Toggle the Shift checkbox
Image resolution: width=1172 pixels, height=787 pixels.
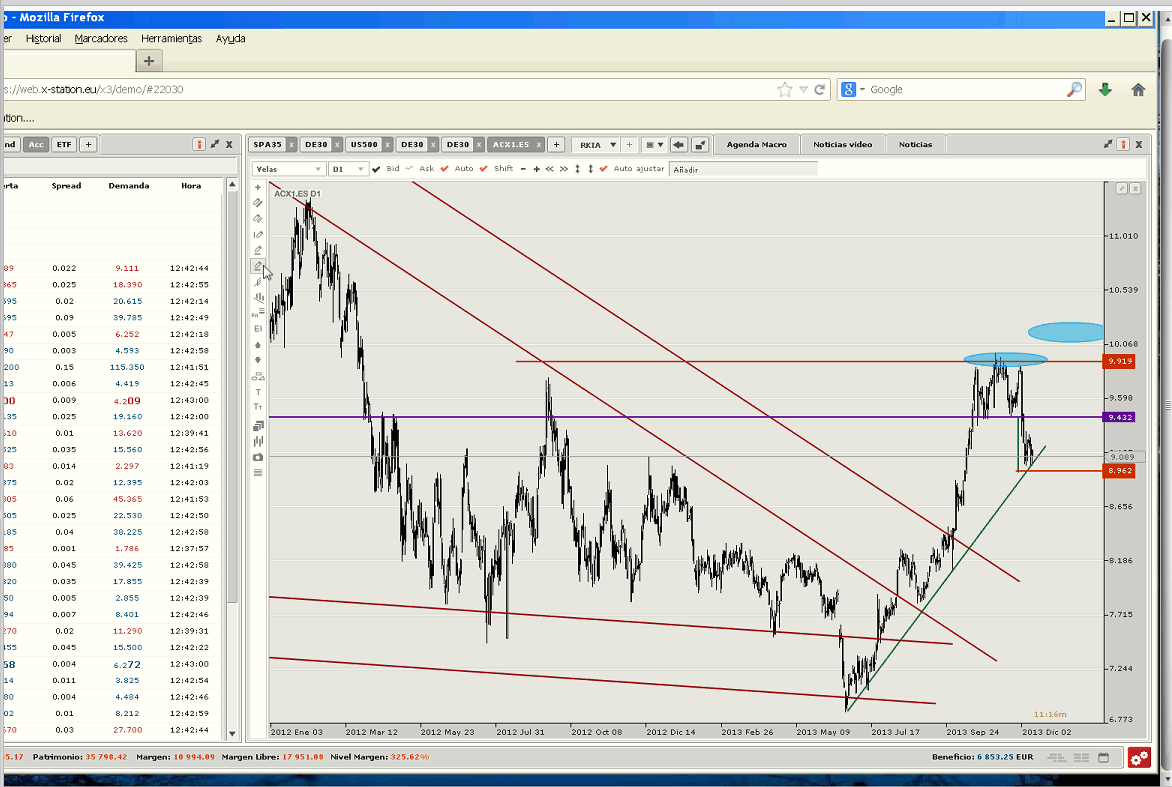484,169
